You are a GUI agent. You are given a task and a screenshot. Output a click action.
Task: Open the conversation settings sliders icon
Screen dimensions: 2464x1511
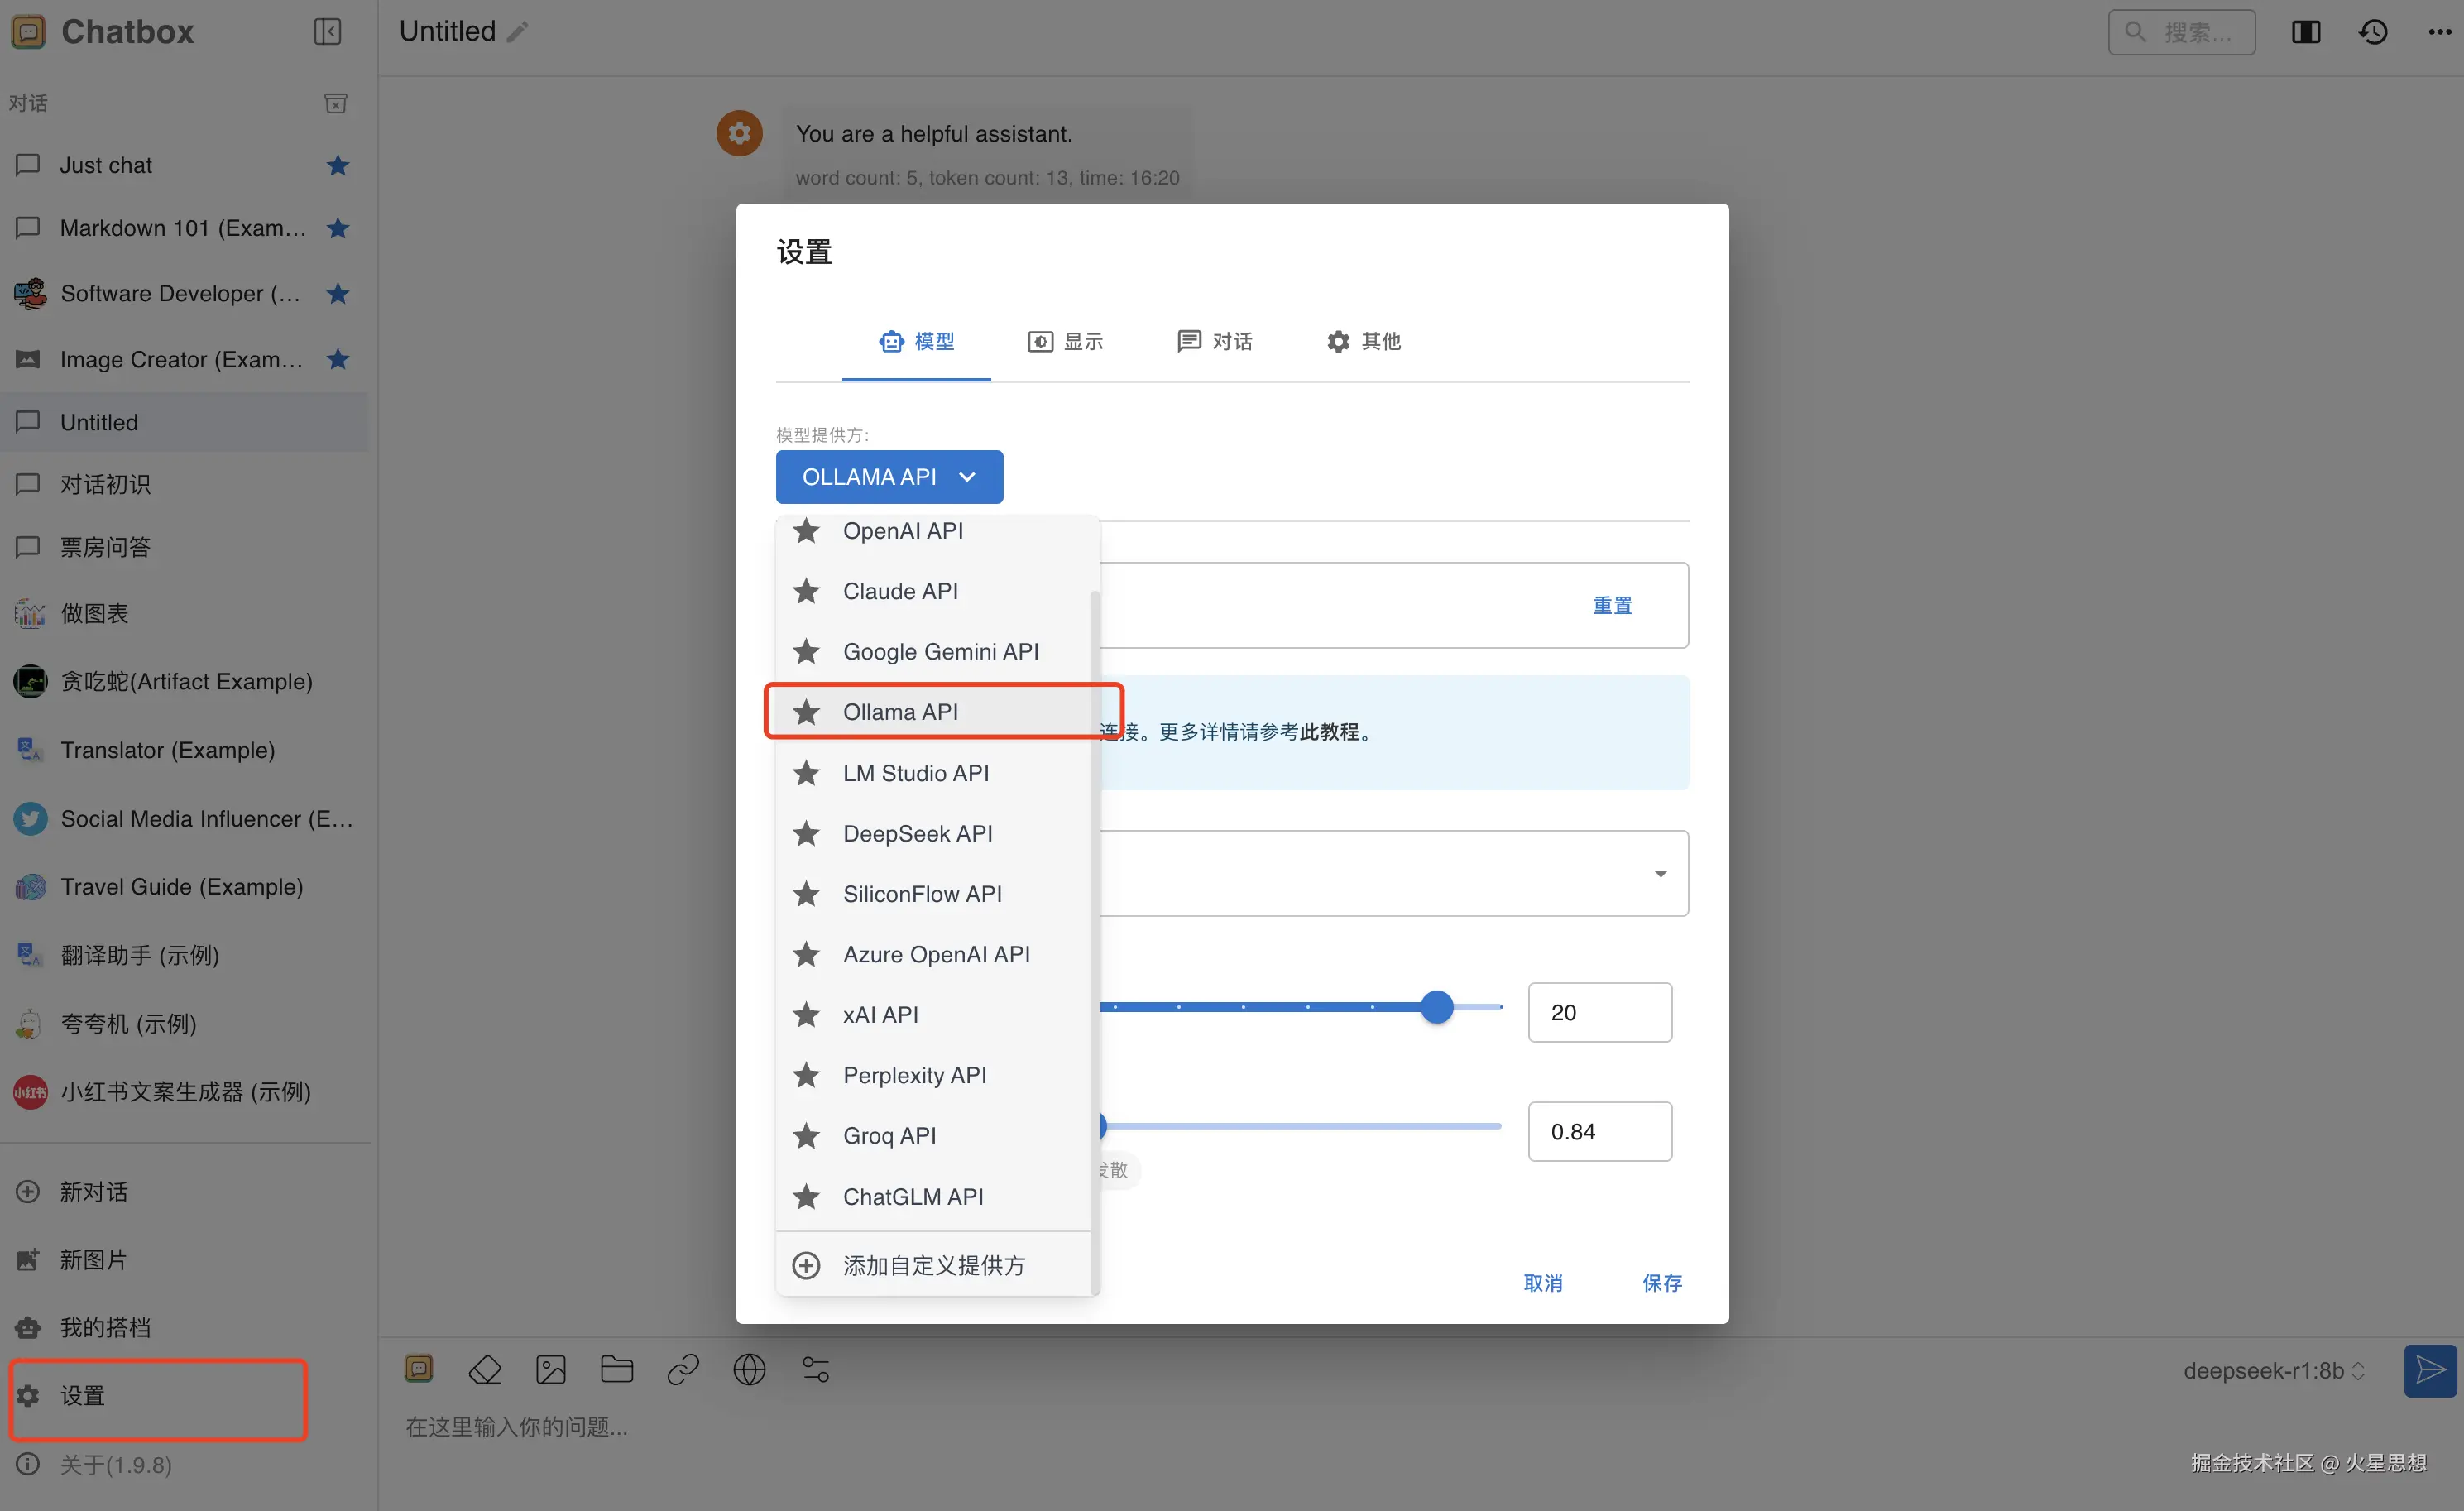click(816, 1369)
